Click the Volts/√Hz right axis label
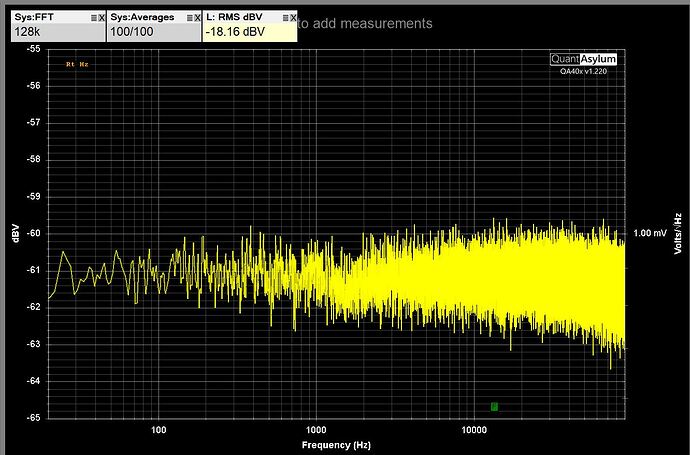This screenshot has width=690, height=455. click(677, 232)
